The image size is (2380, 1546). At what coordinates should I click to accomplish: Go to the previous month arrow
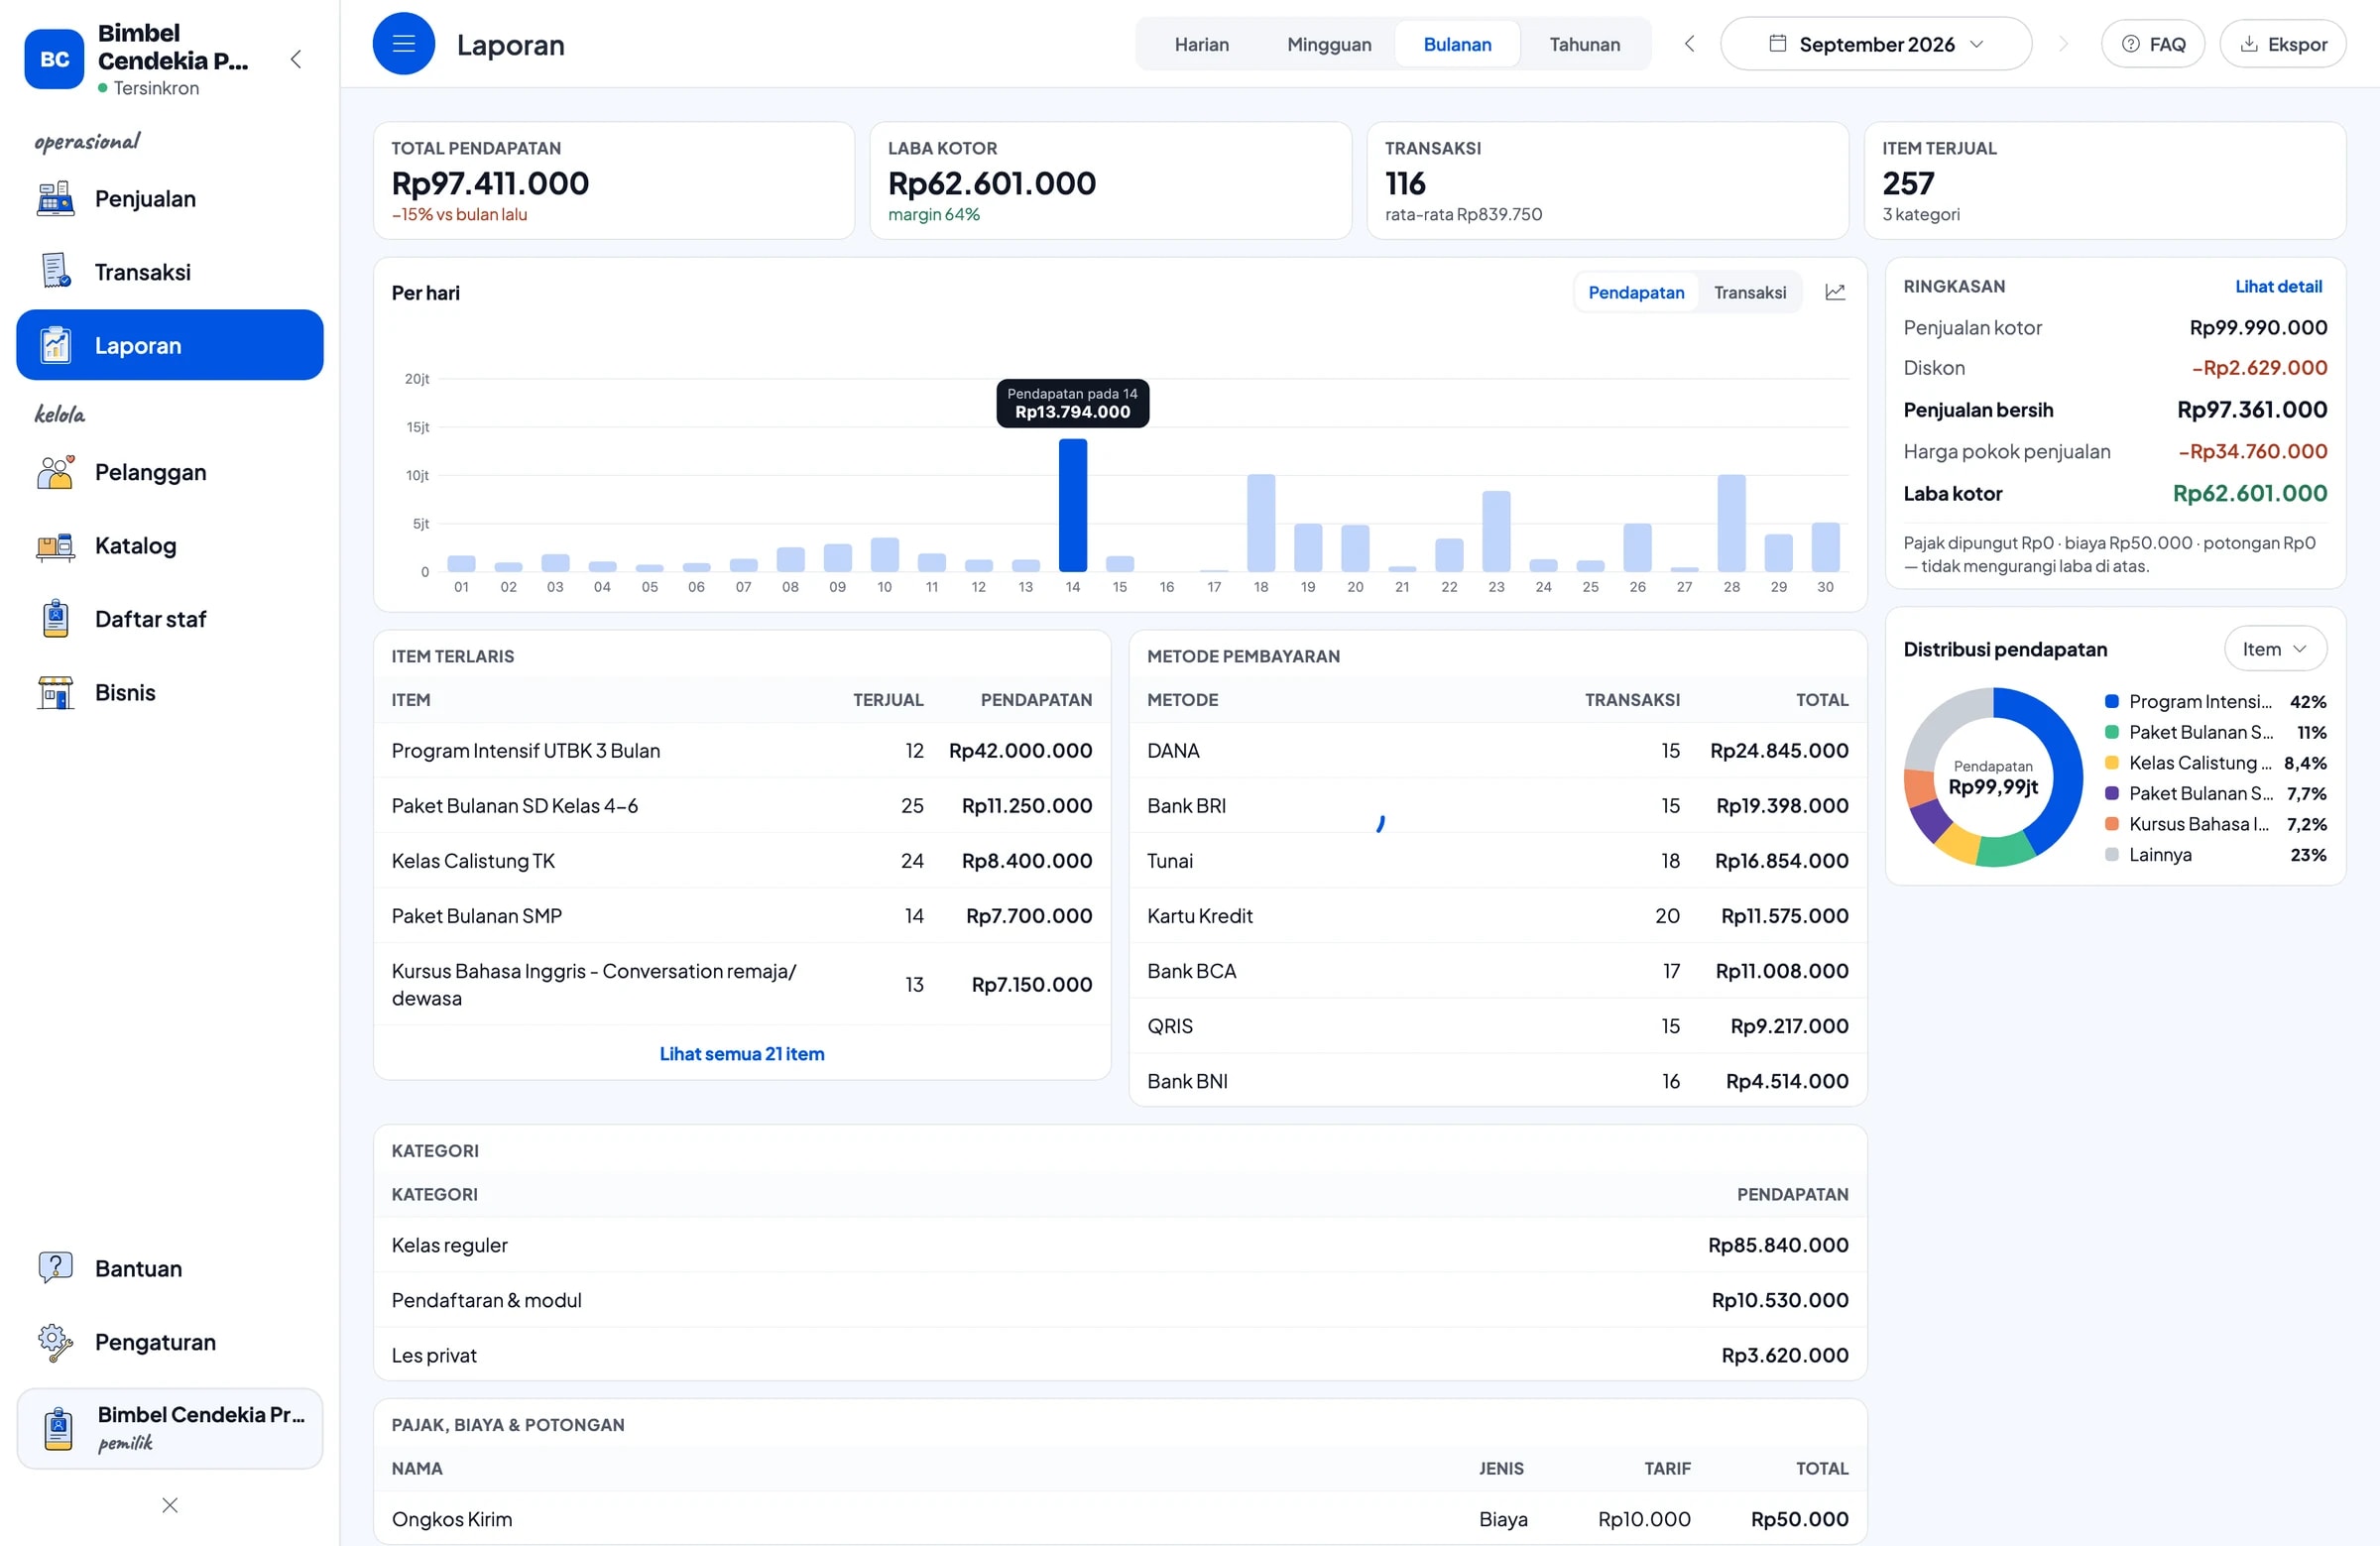(x=1689, y=44)
